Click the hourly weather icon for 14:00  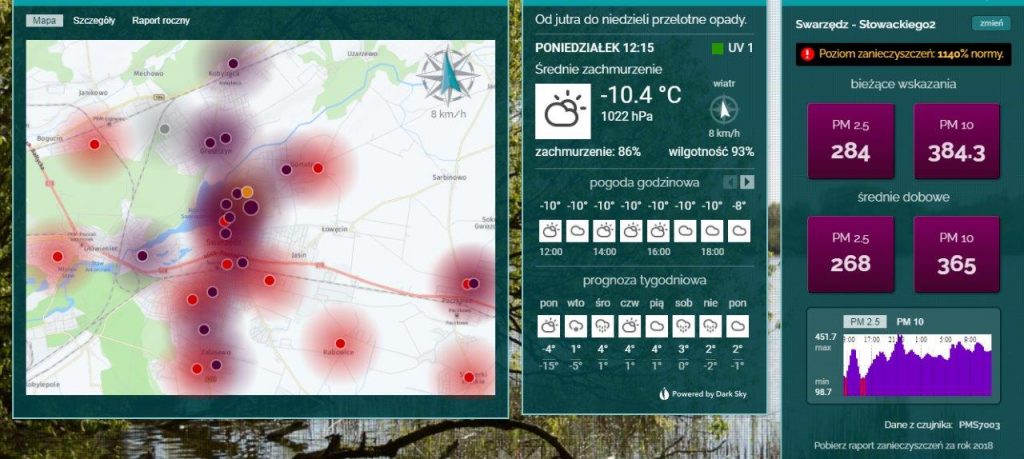click(x=604, y=231)
